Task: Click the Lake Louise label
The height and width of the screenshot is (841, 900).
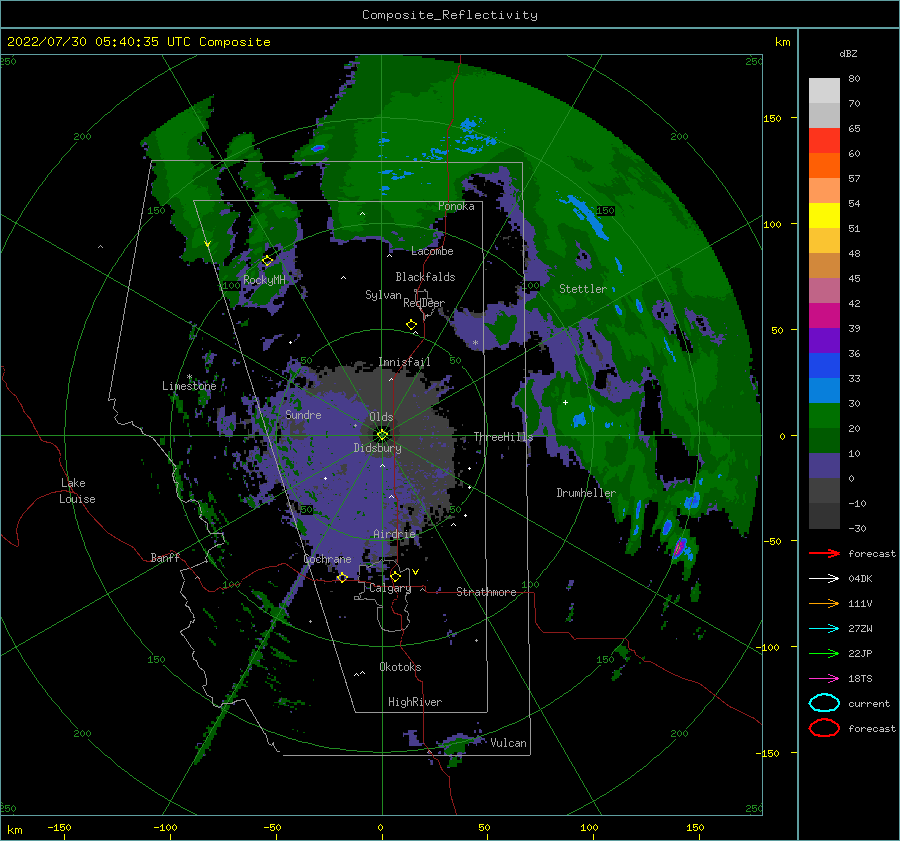Action: point(77,491)
